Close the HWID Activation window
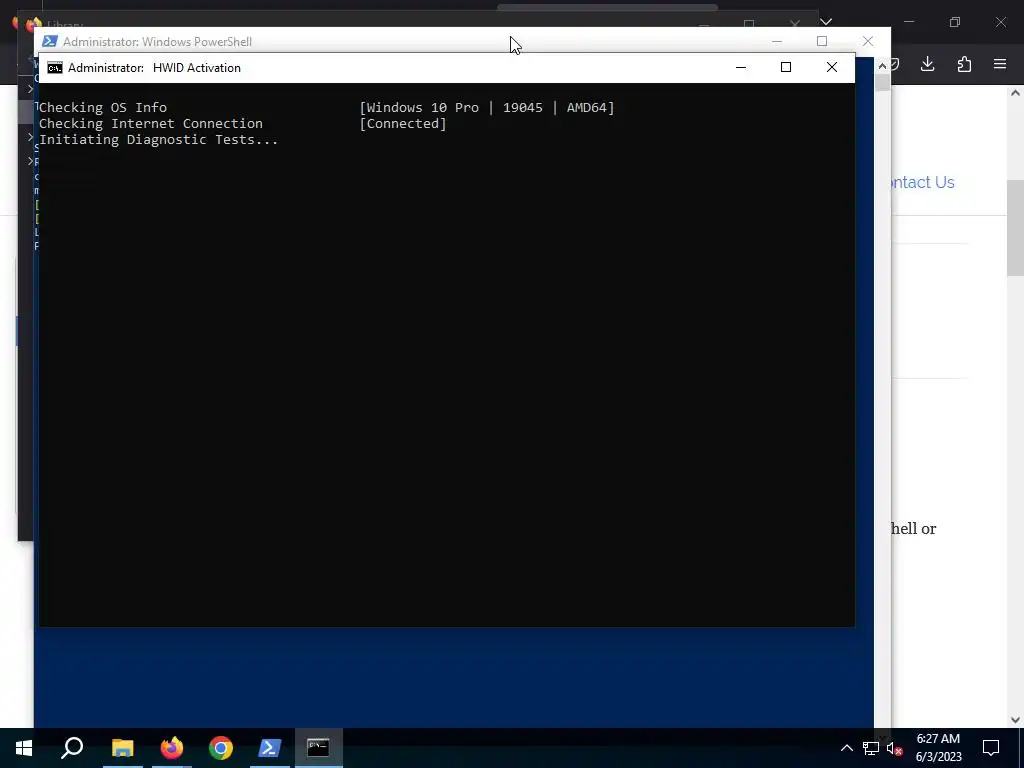 (831, 67)
